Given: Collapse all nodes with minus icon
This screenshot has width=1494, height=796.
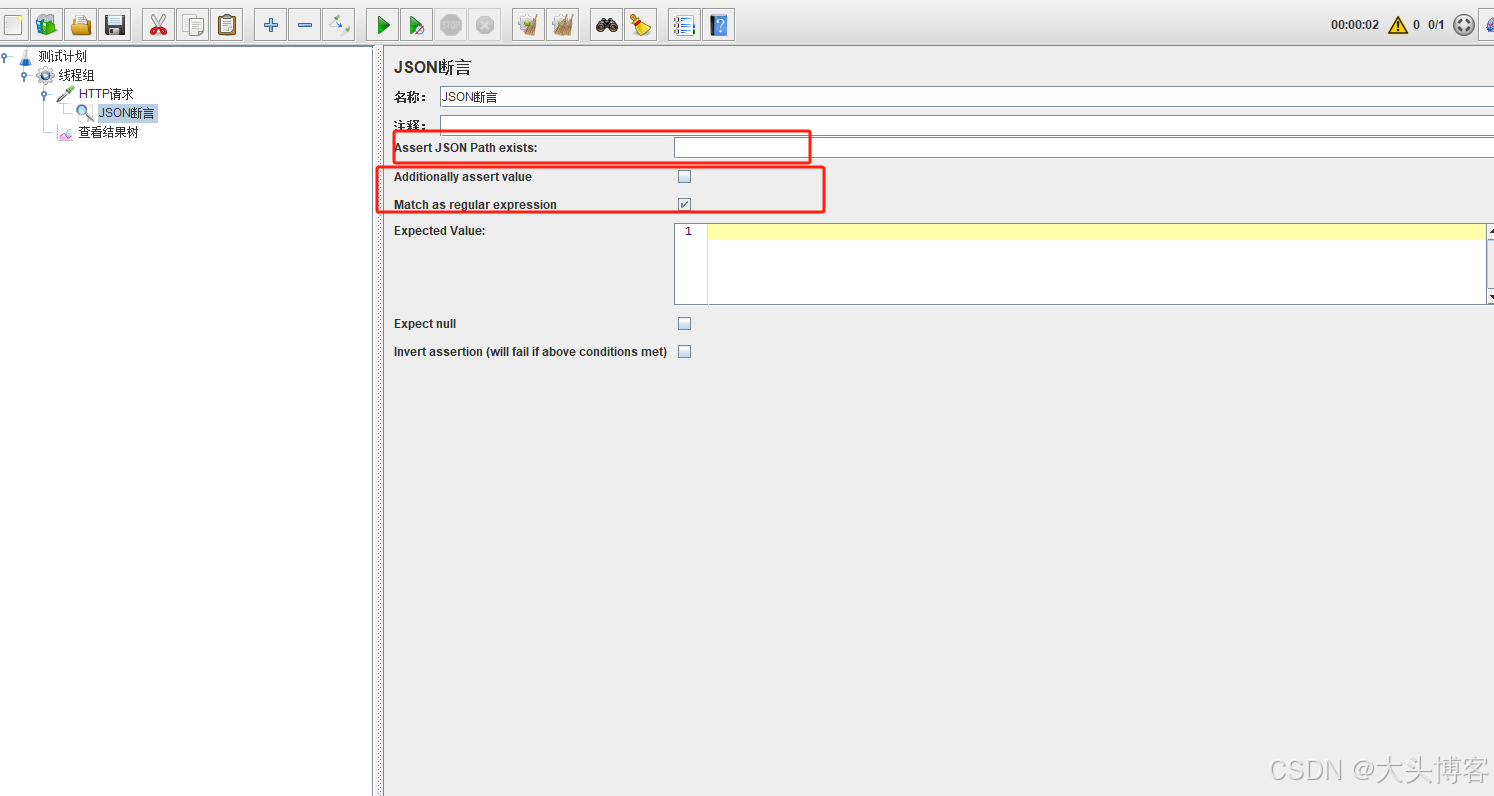Looking at the screenshot, I should click(x=304, y=24).
